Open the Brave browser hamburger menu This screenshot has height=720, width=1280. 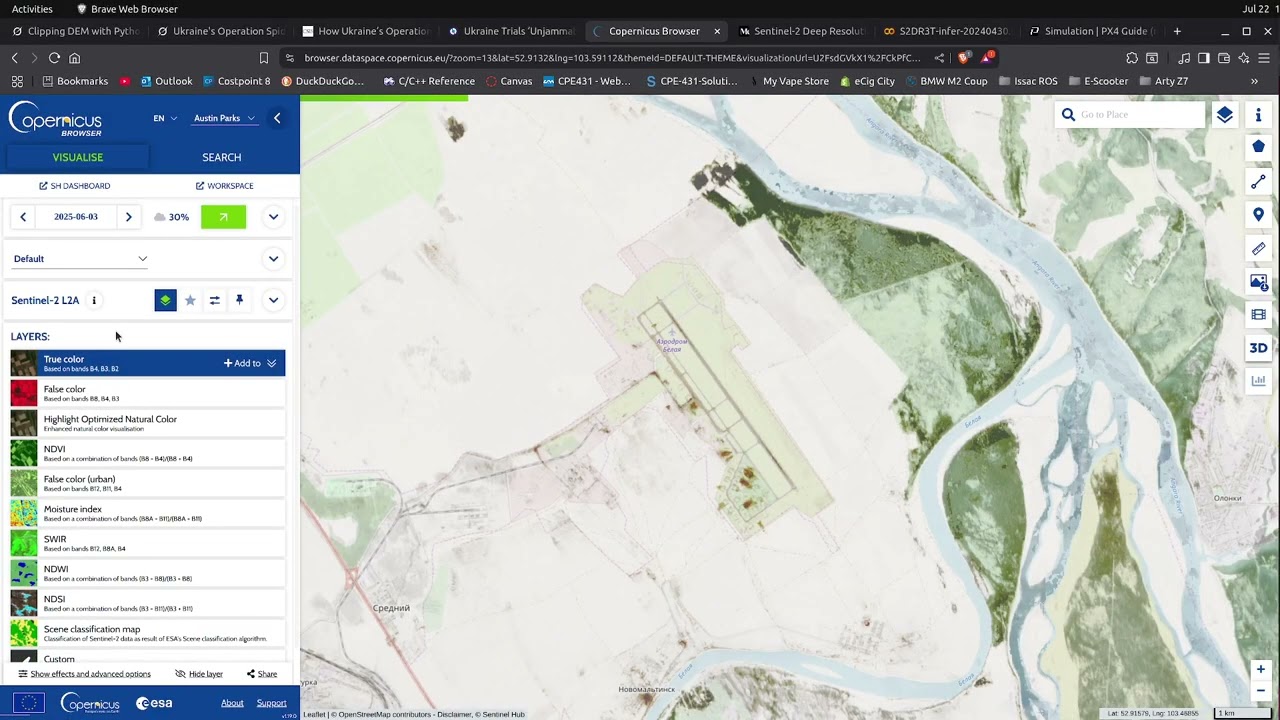click(1263, 58)
